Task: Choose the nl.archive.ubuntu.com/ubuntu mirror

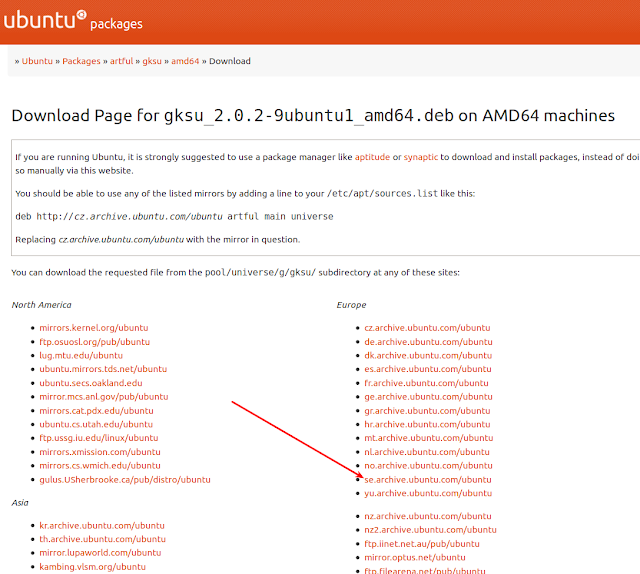Action: pyautogui.click(x=427, y=452)
